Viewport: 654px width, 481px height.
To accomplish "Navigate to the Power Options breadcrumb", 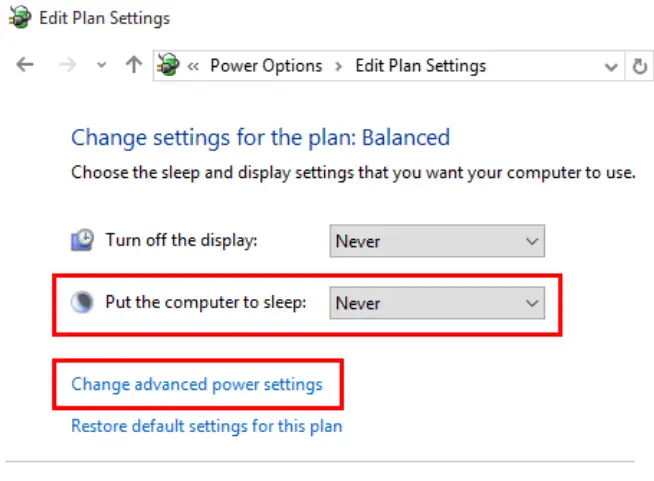I will (266, 66).
